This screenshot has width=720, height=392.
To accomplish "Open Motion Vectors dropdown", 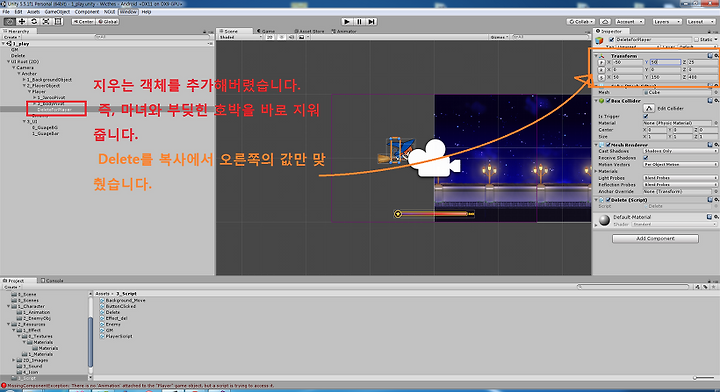I will (680, 164).
